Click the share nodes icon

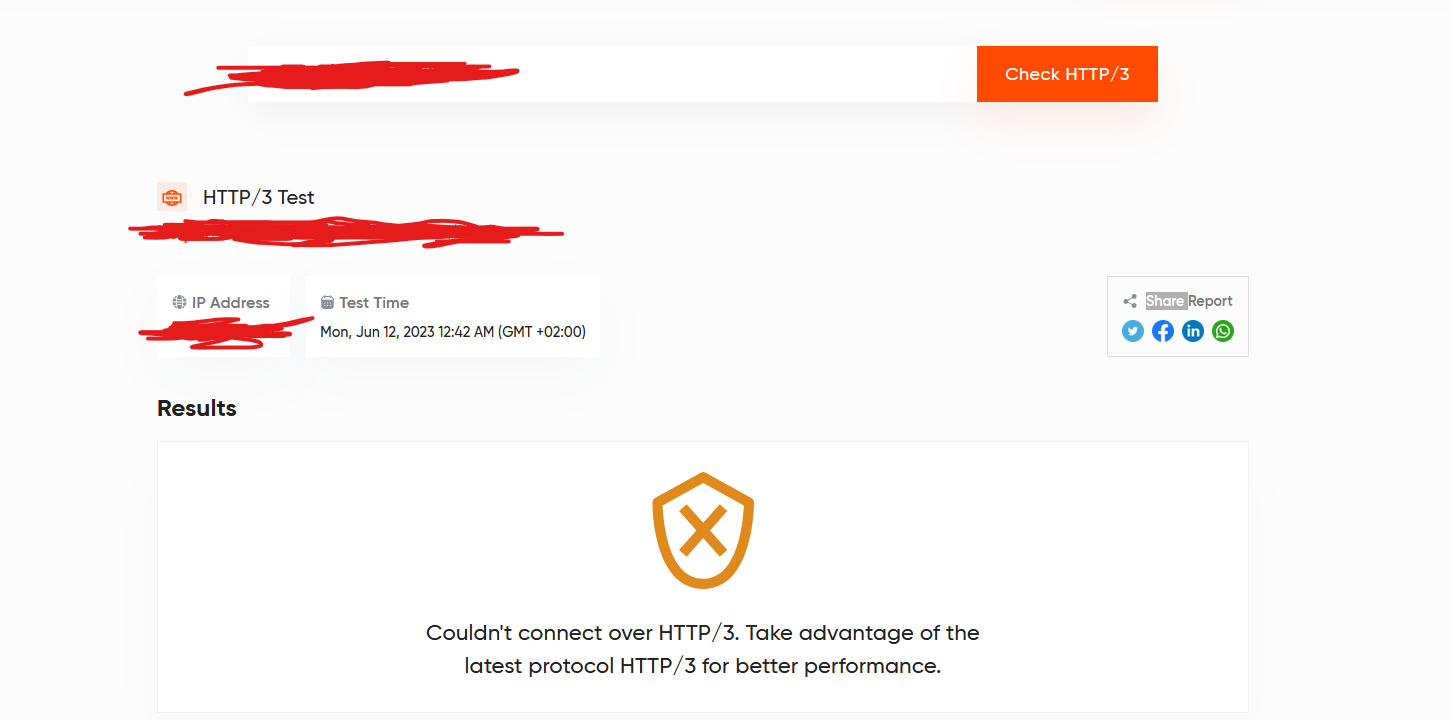tap(1130, 301)
